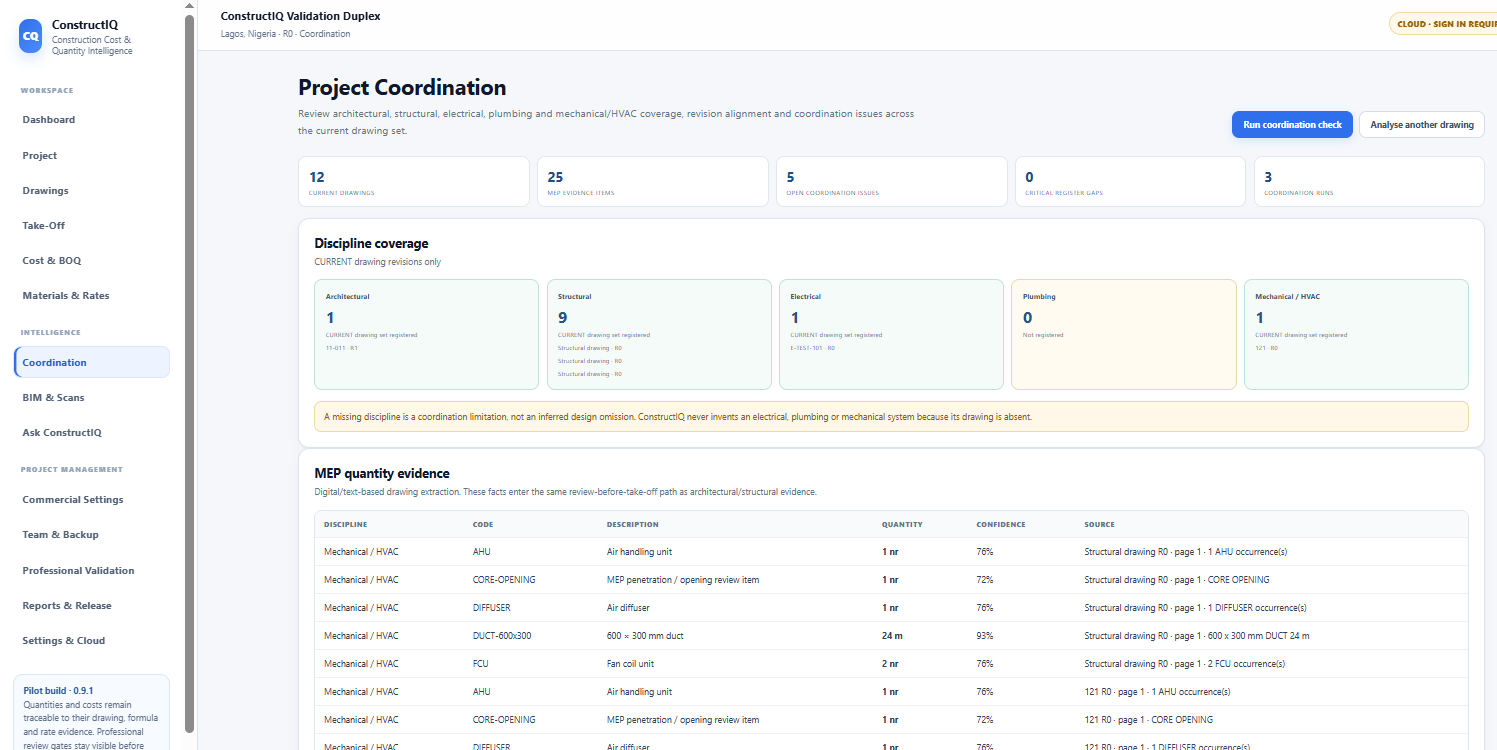Select the Coordination sidebar item

(x=91, y=362)
